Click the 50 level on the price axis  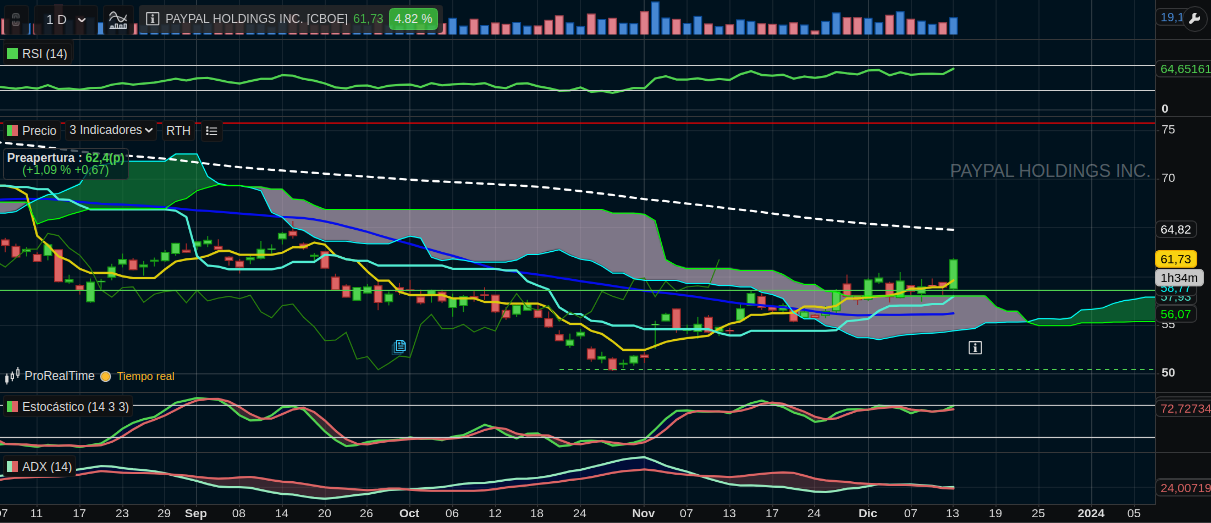coord(1167,372)
